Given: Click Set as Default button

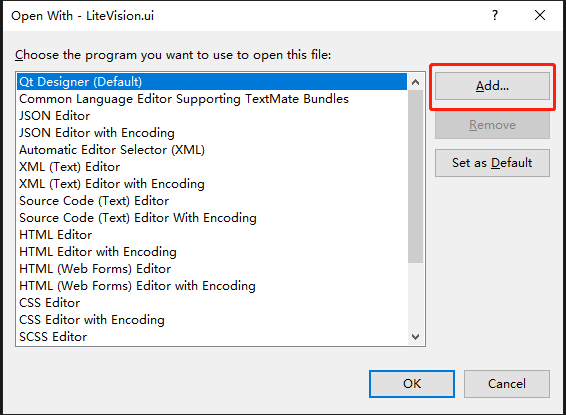Looking at the screenshot, I should click(x=492, y=163).
